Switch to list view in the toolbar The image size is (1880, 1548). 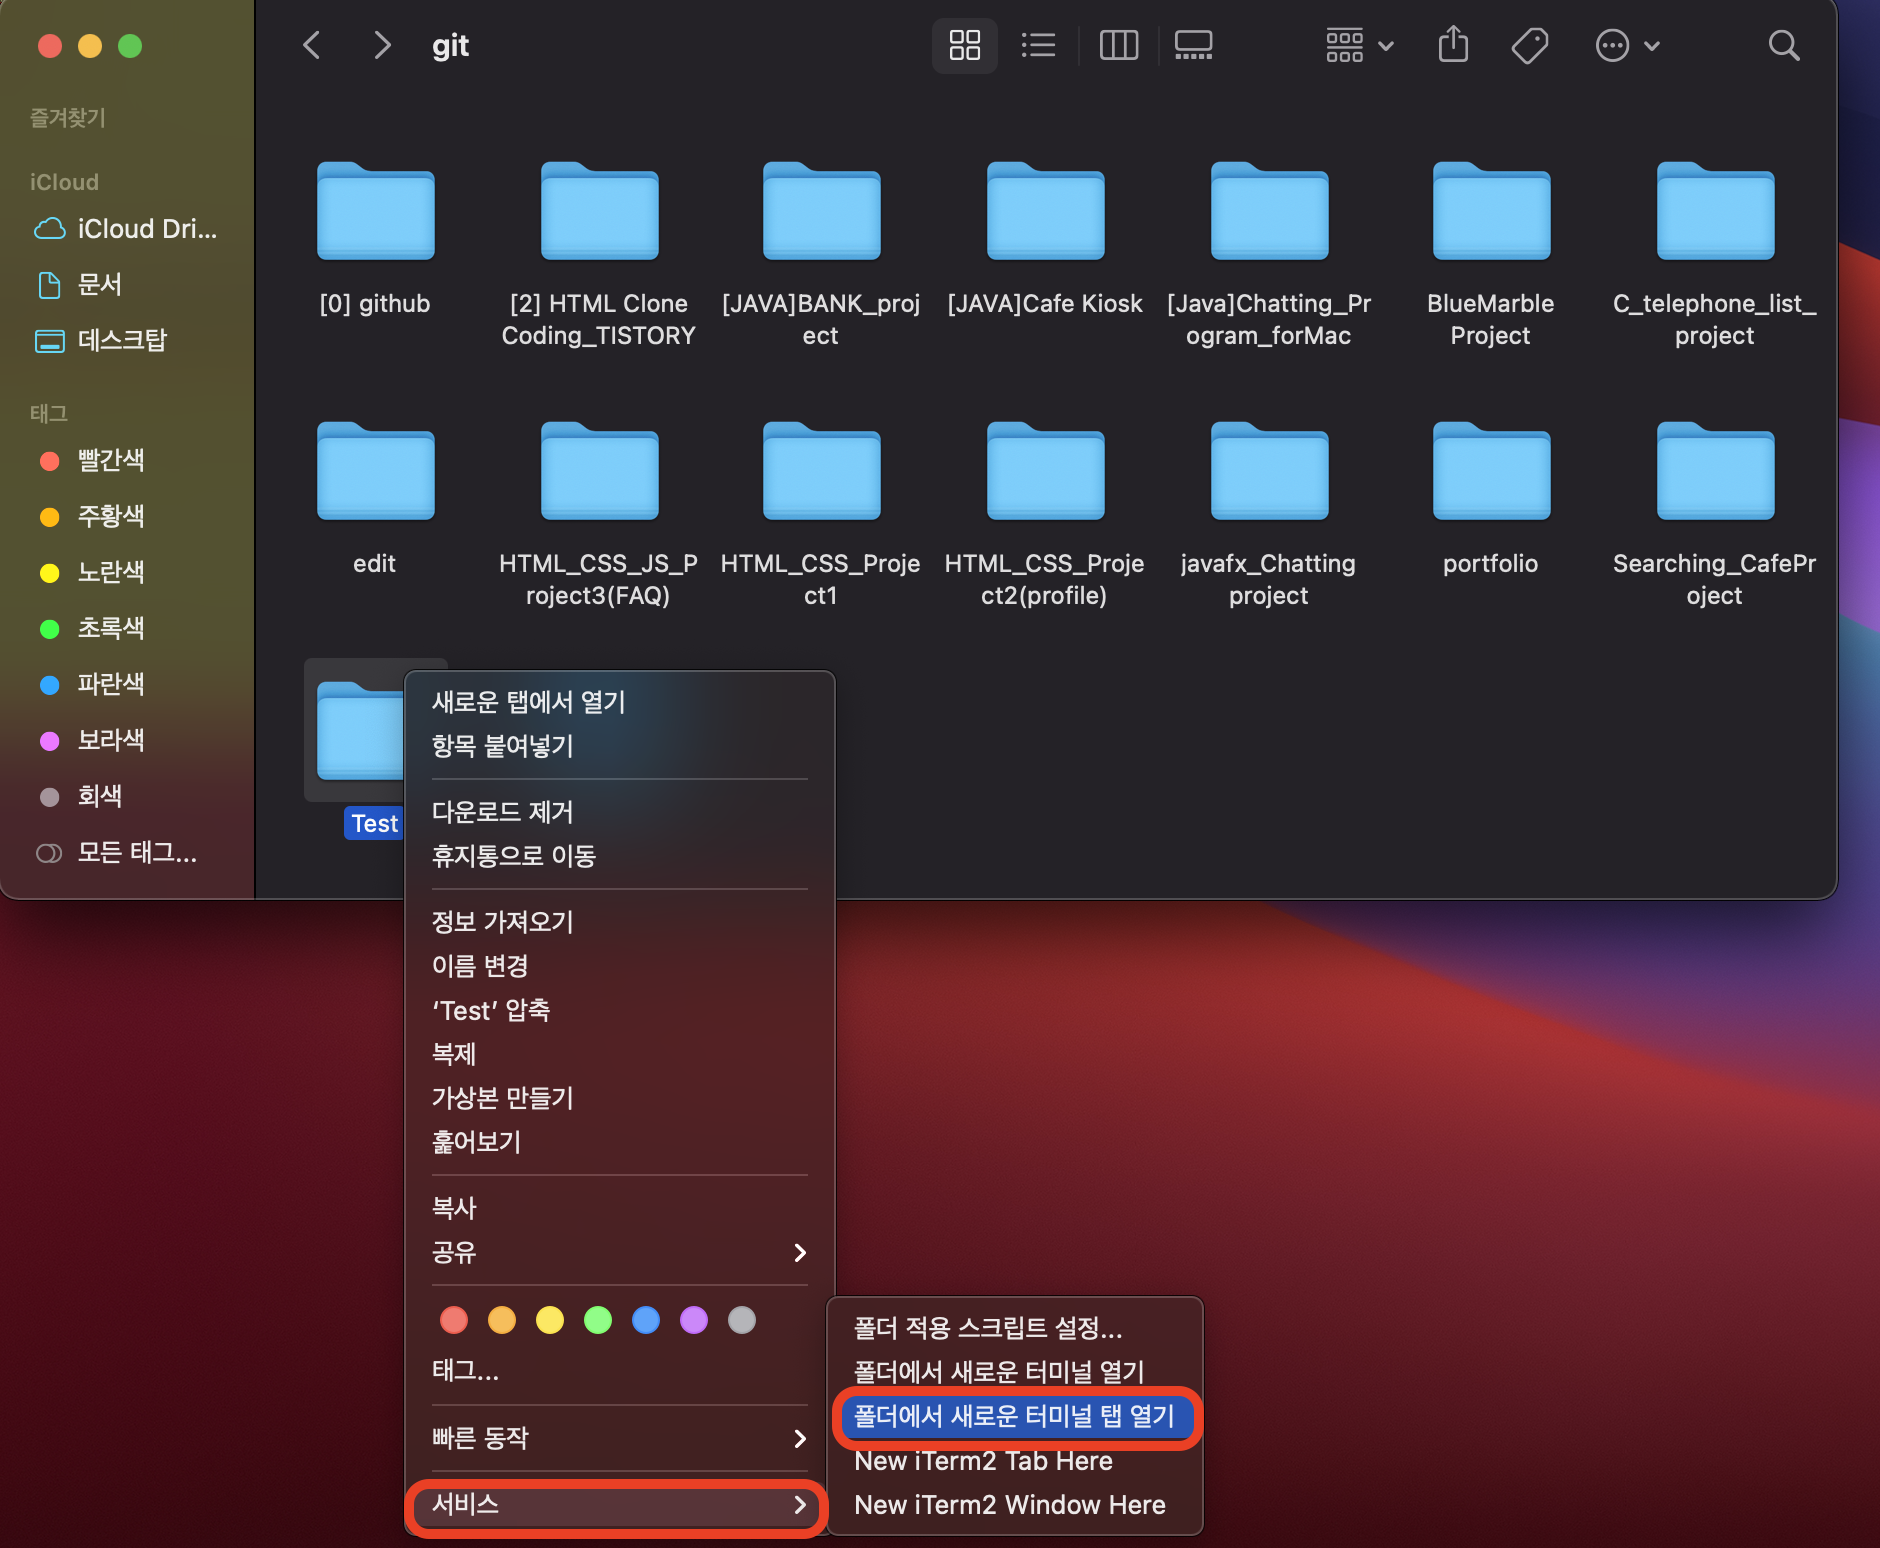(x=1038, y=46)
